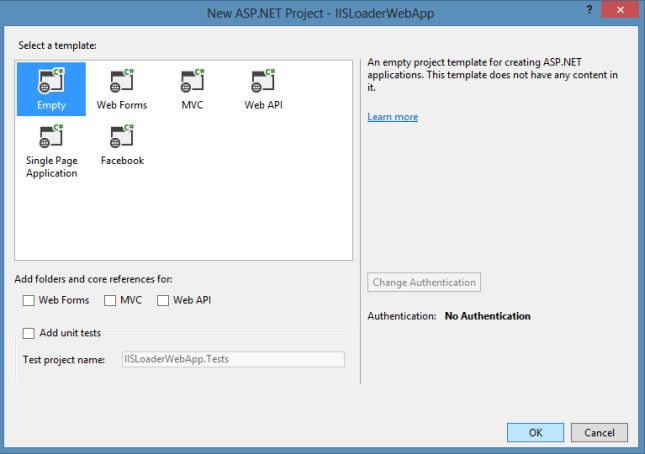Select the Empty project template
This screenshot has height=454, width=645.
click(x=51, y=89)
